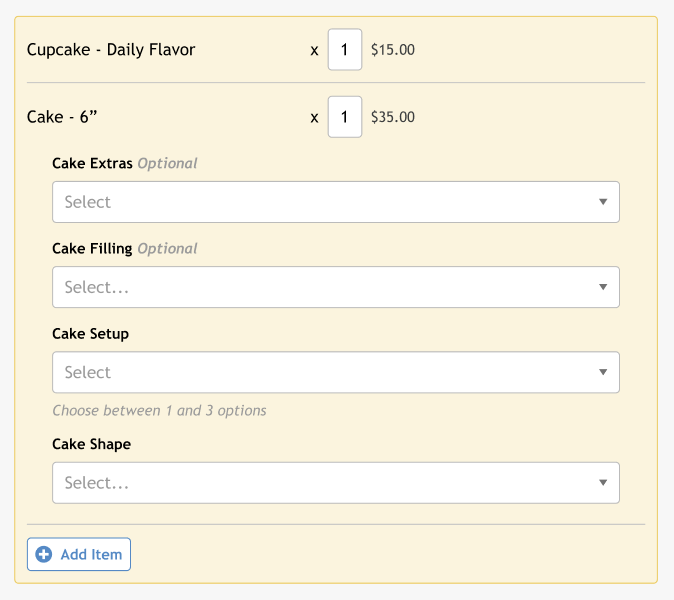Open the Cake Filling select box
The image size is (674, 600).
coord(336,287)
